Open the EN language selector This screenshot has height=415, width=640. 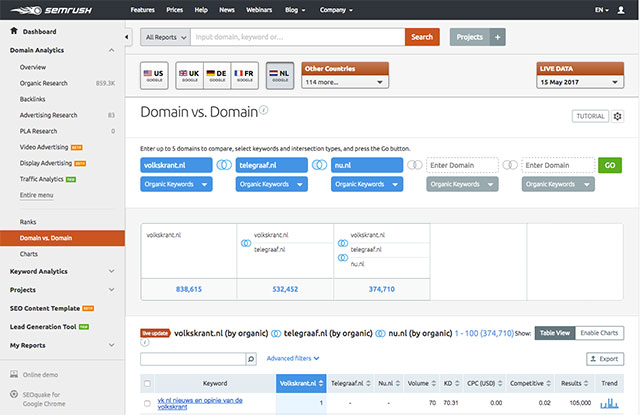point(602,10)
